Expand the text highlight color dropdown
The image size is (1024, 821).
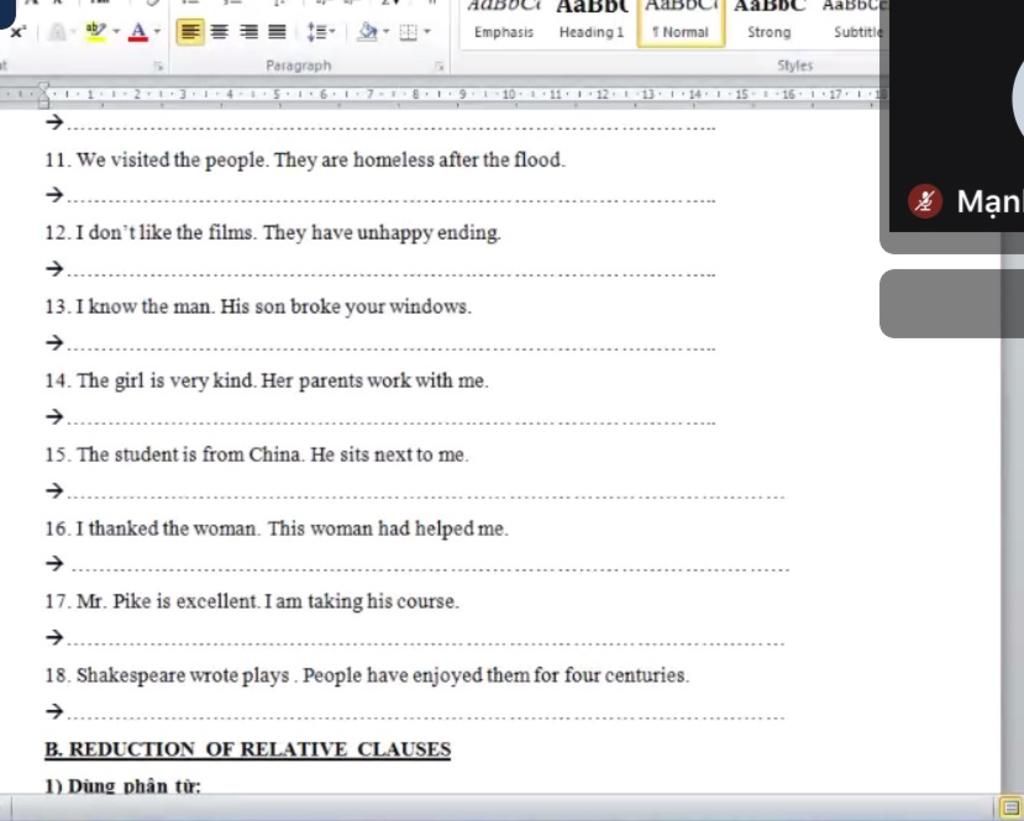116,31
